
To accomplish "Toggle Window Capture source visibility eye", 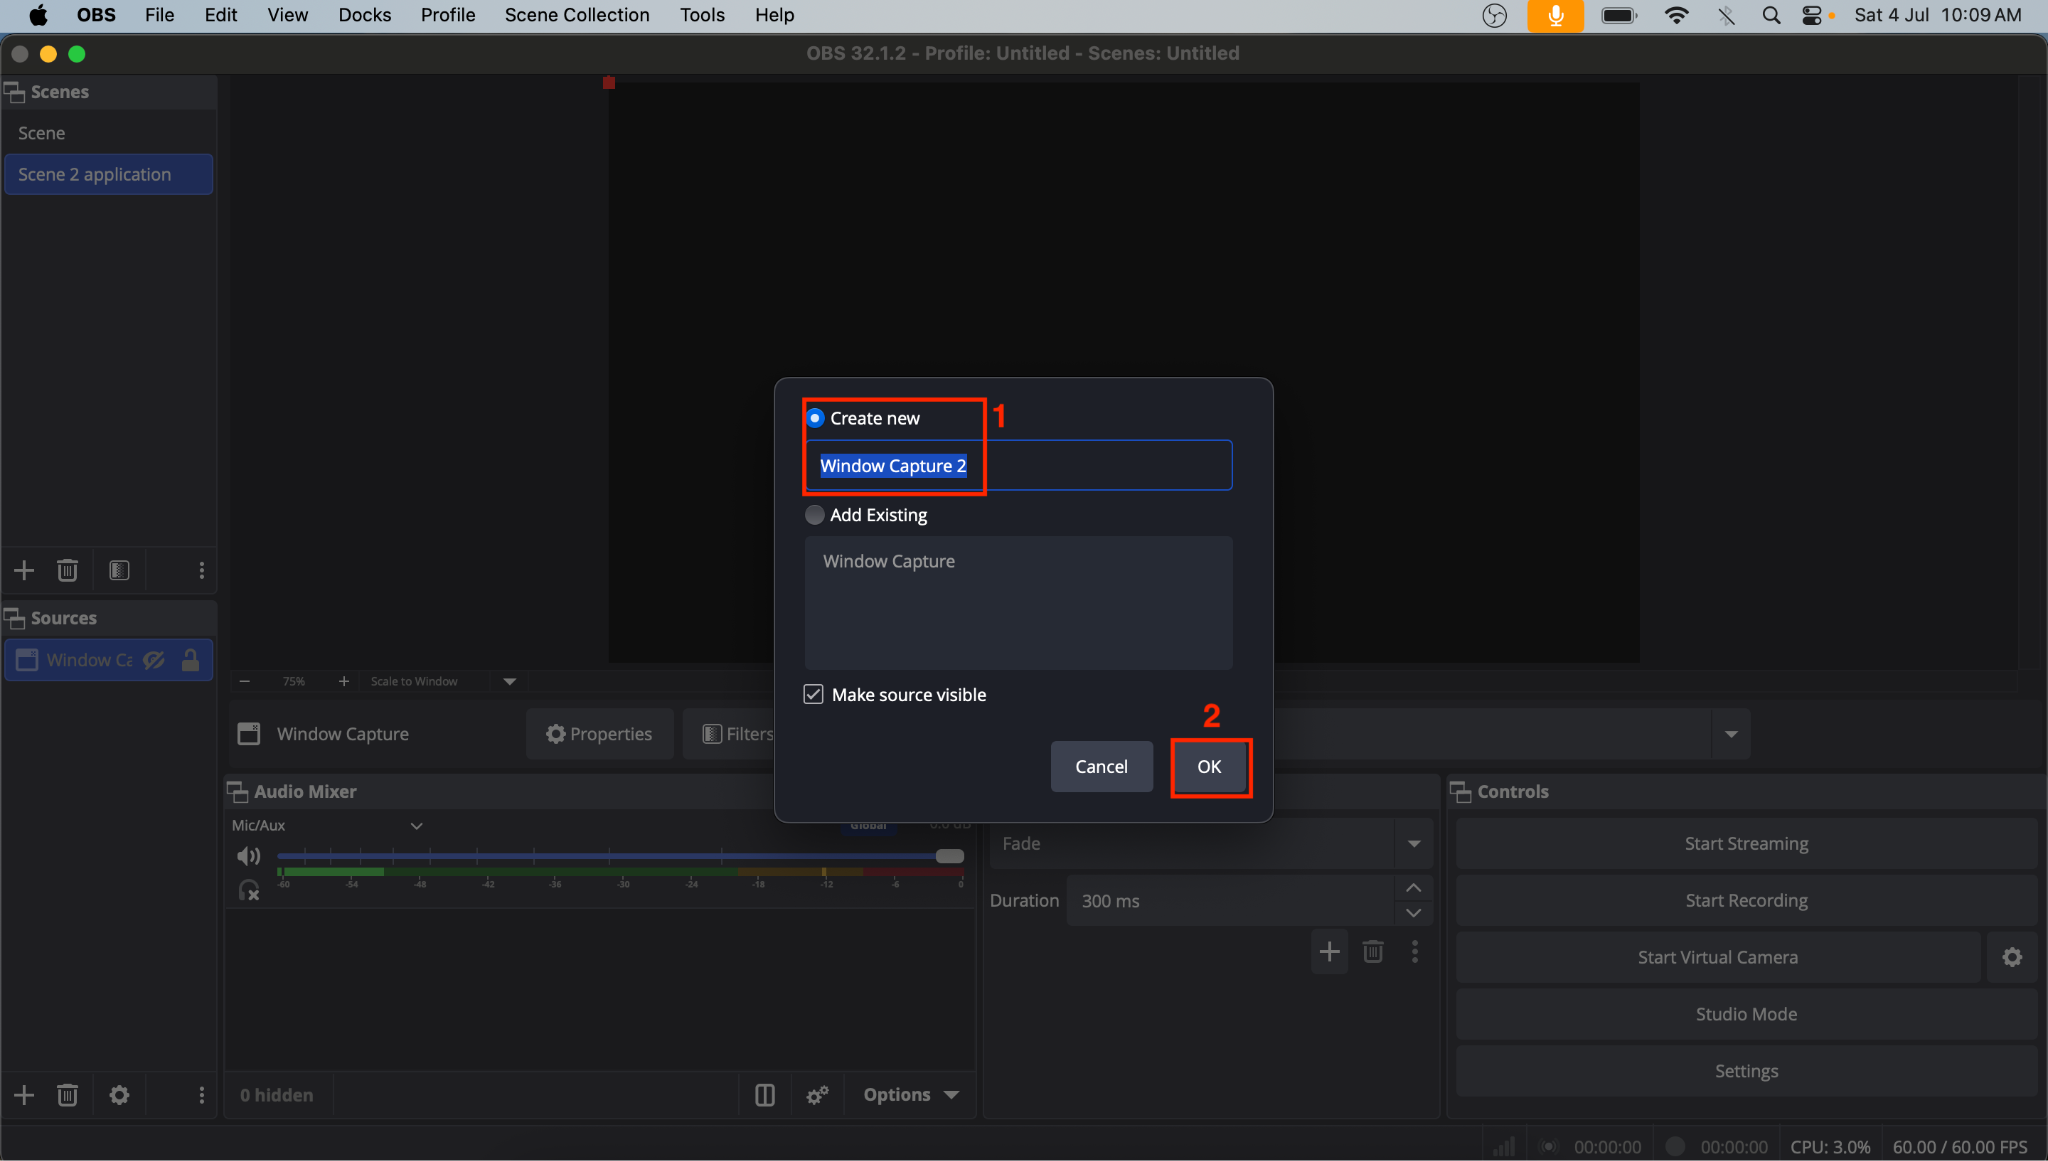I will pyautogui.click(x=154, y=660).
